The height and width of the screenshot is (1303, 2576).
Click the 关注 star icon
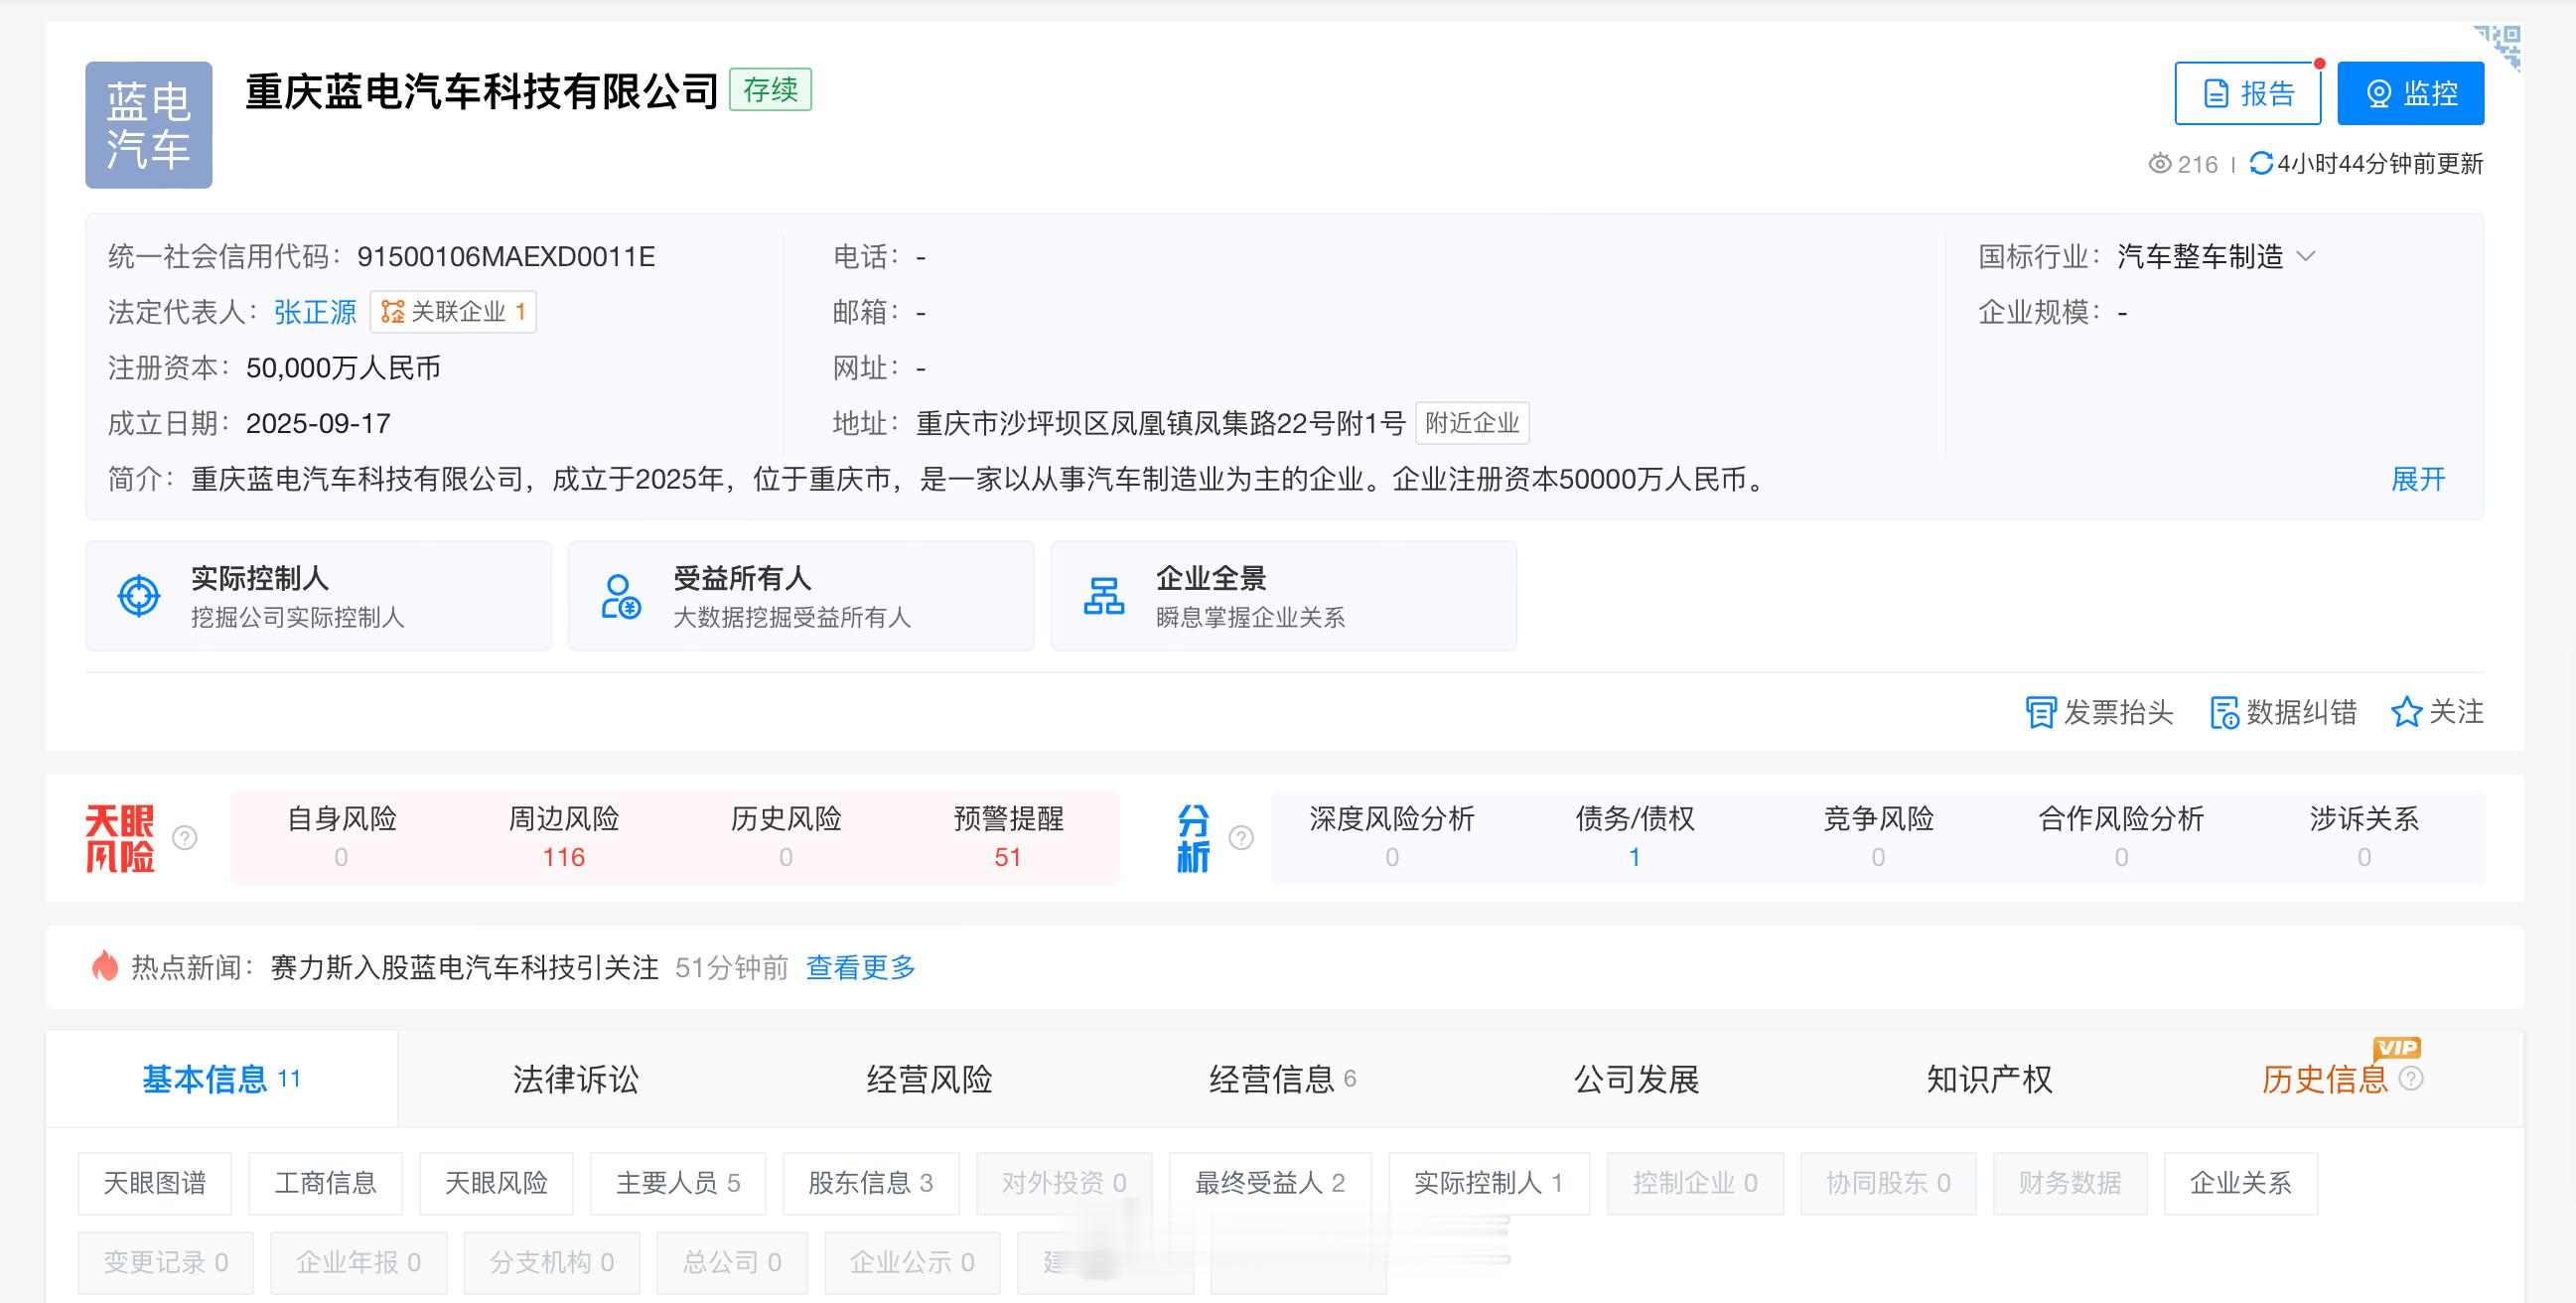(x=2405, y=713)
